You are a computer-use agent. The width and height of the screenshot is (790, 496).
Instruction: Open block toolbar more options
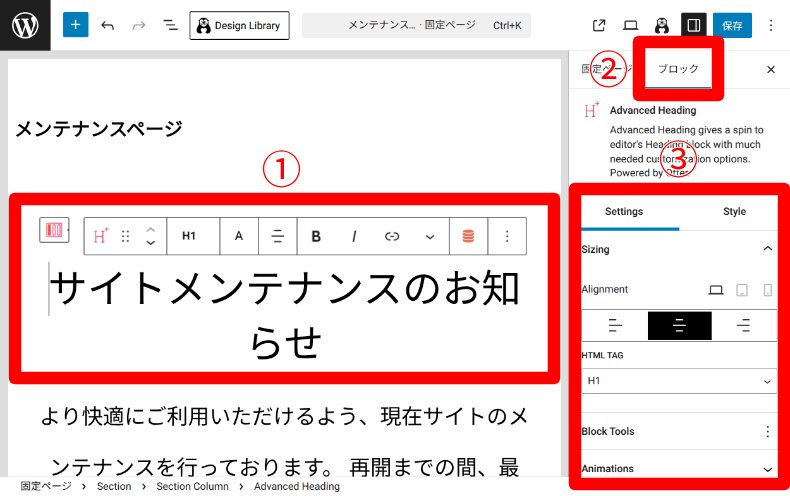[x=507, y=236]
